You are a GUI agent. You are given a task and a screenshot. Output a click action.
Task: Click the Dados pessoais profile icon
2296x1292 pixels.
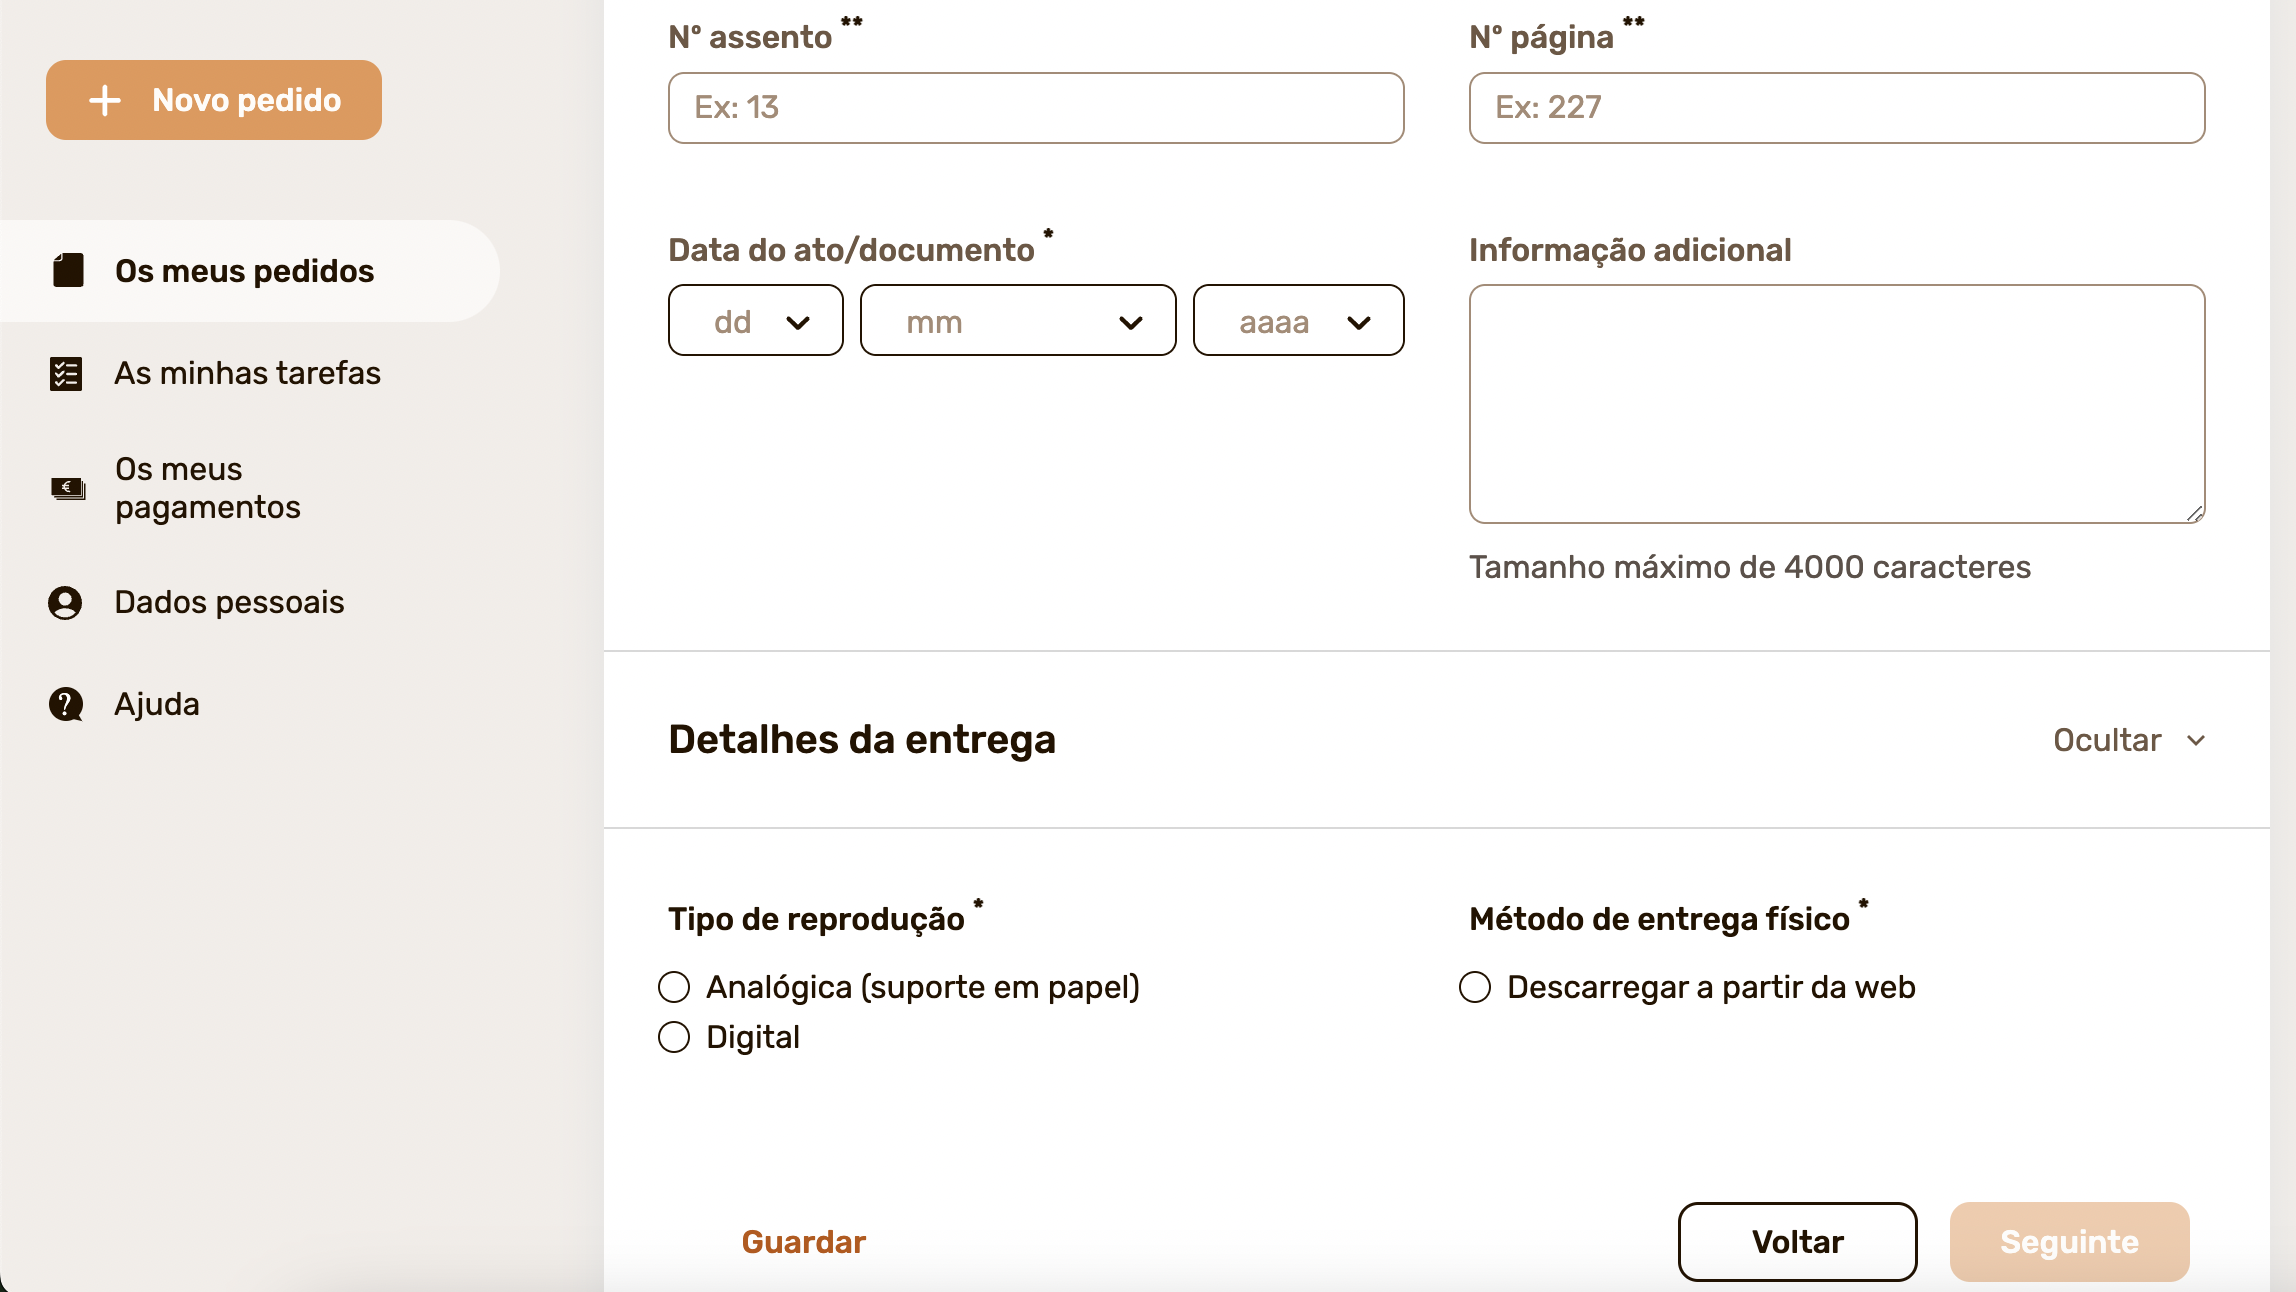tap(66, 602)
